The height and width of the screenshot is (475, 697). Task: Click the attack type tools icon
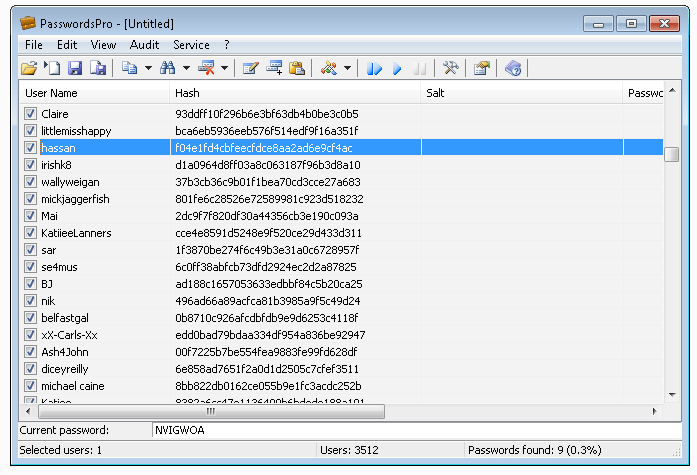coord(329,68)
